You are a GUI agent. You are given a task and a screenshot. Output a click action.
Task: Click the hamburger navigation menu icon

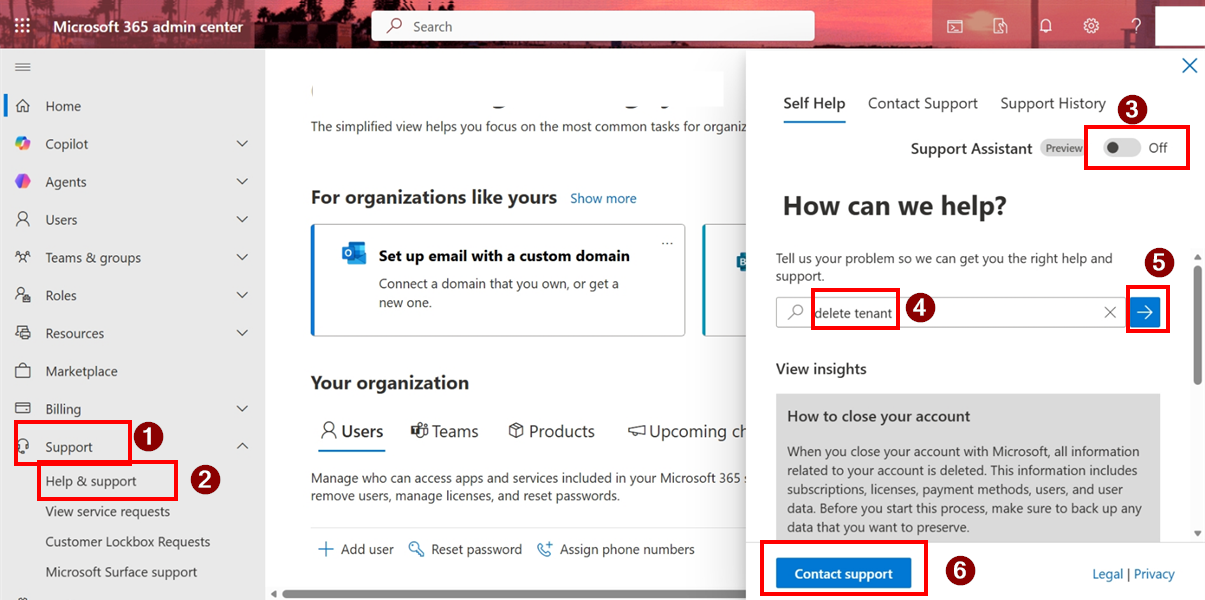click(22, 67)
